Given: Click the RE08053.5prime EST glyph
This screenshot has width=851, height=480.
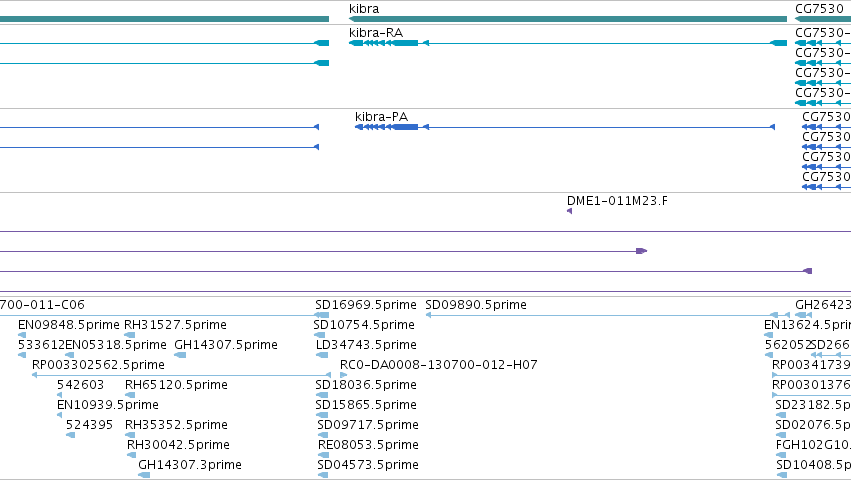Looking at the screenshot, I should (323, 455).
